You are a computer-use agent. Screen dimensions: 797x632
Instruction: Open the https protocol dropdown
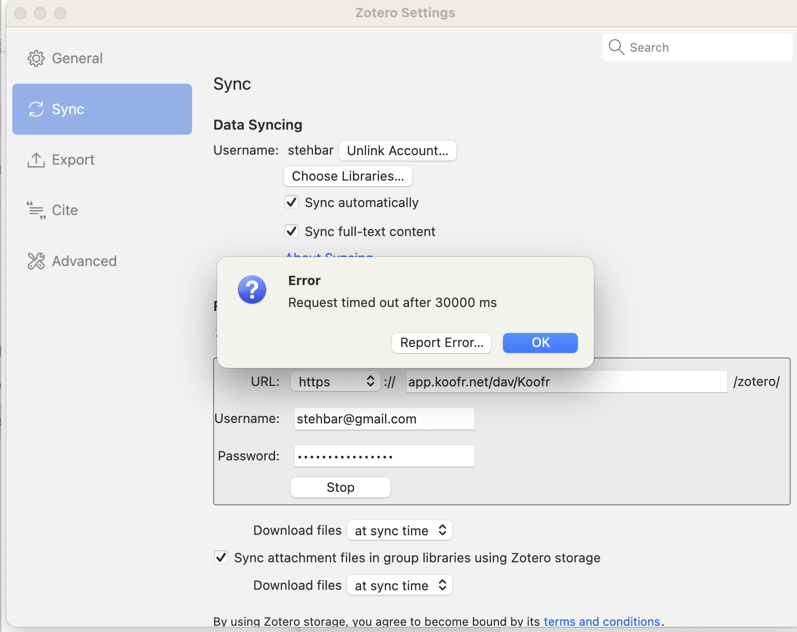[335, 382]
